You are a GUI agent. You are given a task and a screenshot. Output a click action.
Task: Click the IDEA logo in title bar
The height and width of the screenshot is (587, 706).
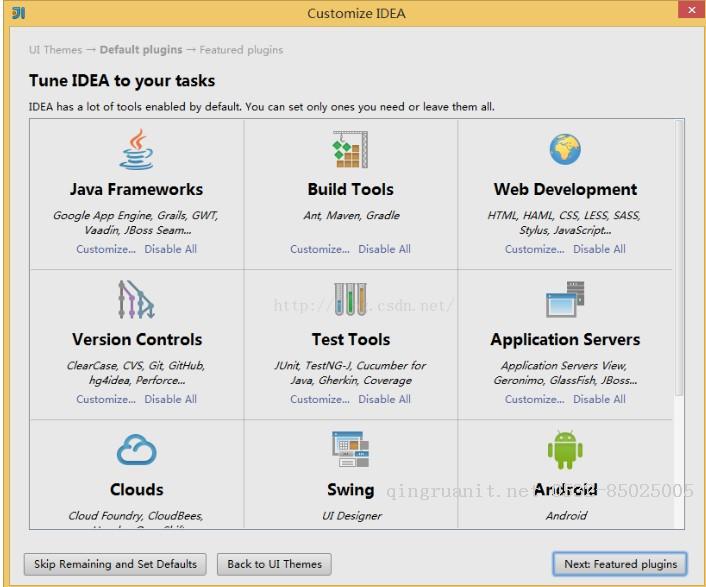tap(18, 13)
